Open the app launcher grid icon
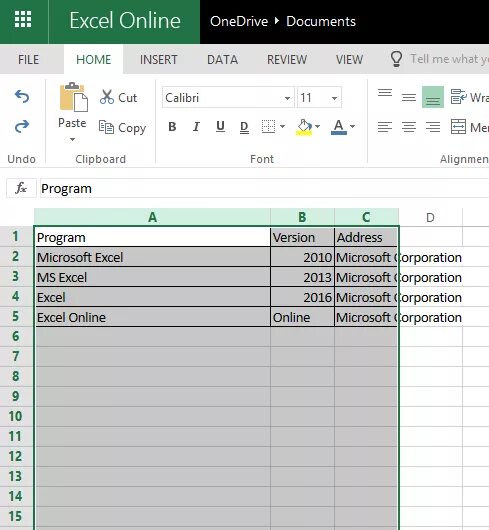The image size is (489, 530). coord(23,19)
